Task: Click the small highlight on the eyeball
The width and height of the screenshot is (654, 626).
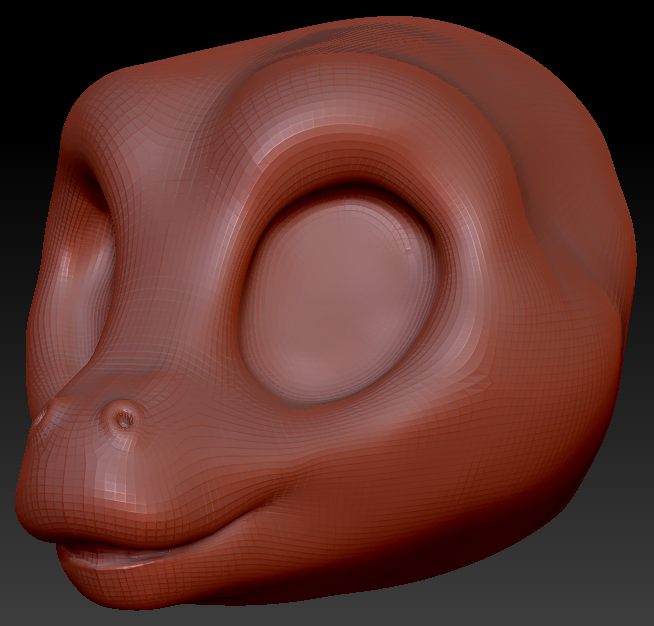Action: point(407,247)
